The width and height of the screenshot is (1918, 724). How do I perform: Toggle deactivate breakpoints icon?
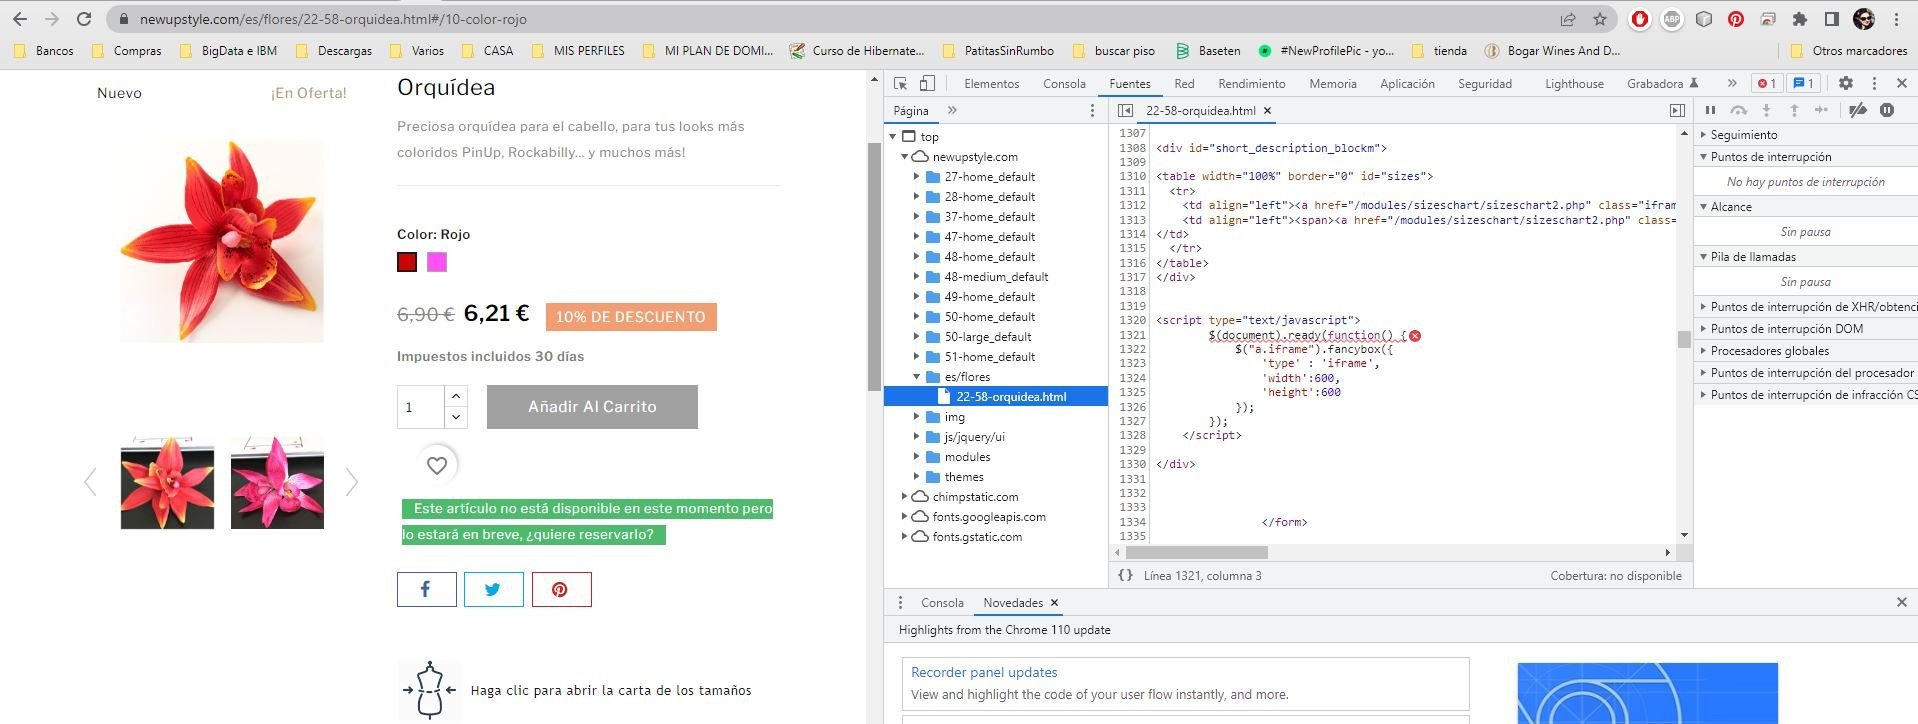(1857, 111)
